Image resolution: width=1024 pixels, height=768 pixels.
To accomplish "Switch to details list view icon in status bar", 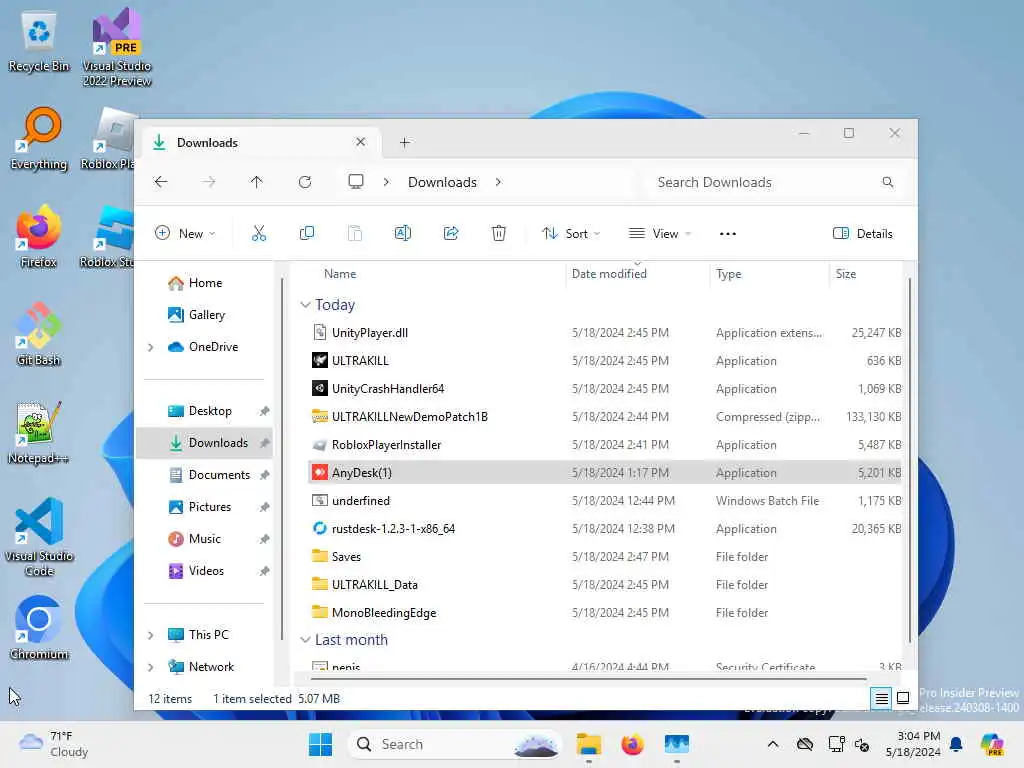I will pos(881,698).
